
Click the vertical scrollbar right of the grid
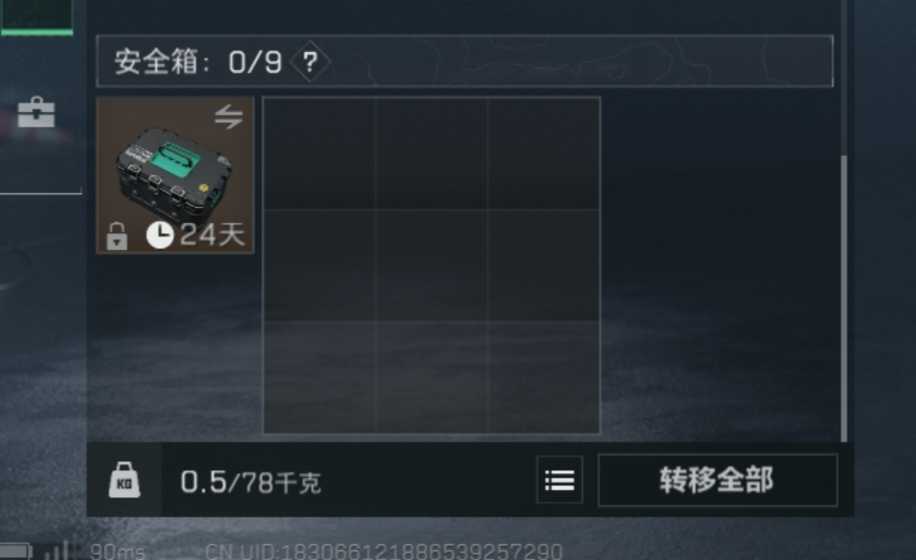point(844,298)
